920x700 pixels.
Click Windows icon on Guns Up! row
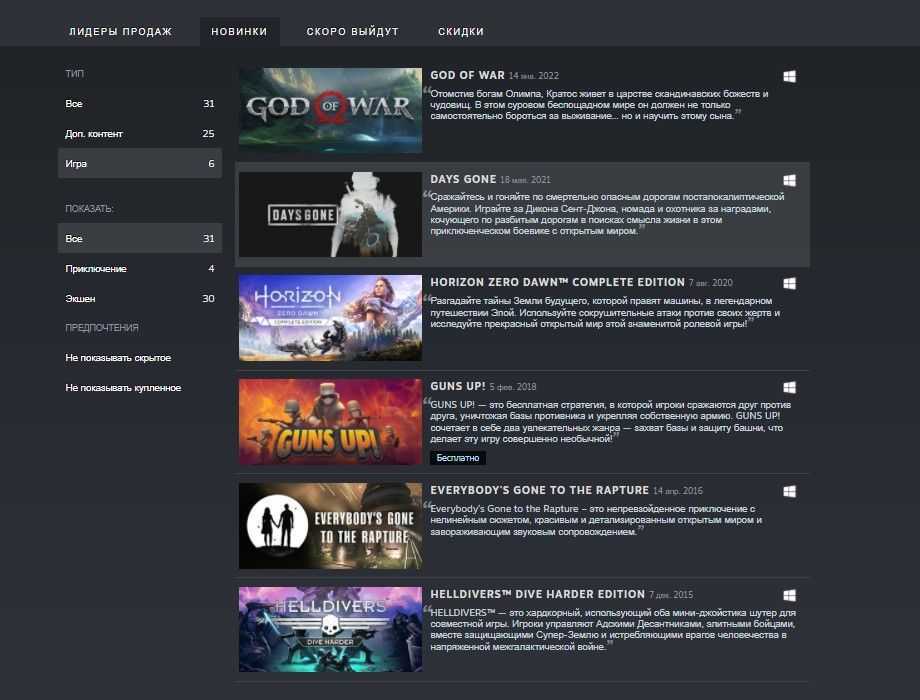[789, 387]
